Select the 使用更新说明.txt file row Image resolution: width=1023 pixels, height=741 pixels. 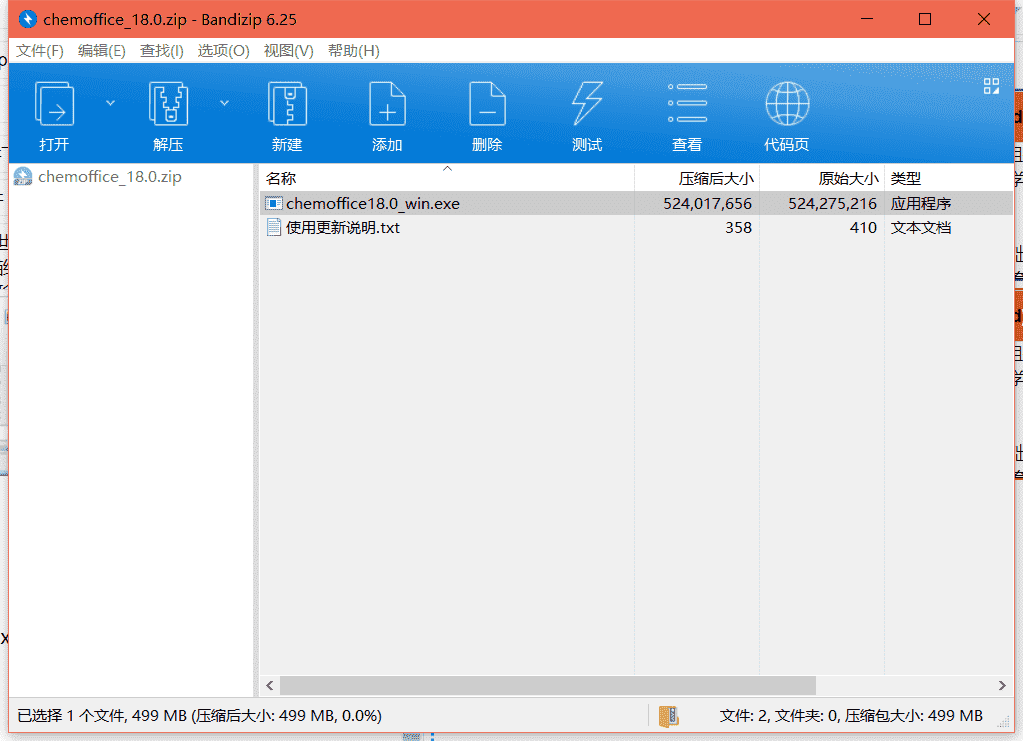pyautogui.click(x=636, y=228)
